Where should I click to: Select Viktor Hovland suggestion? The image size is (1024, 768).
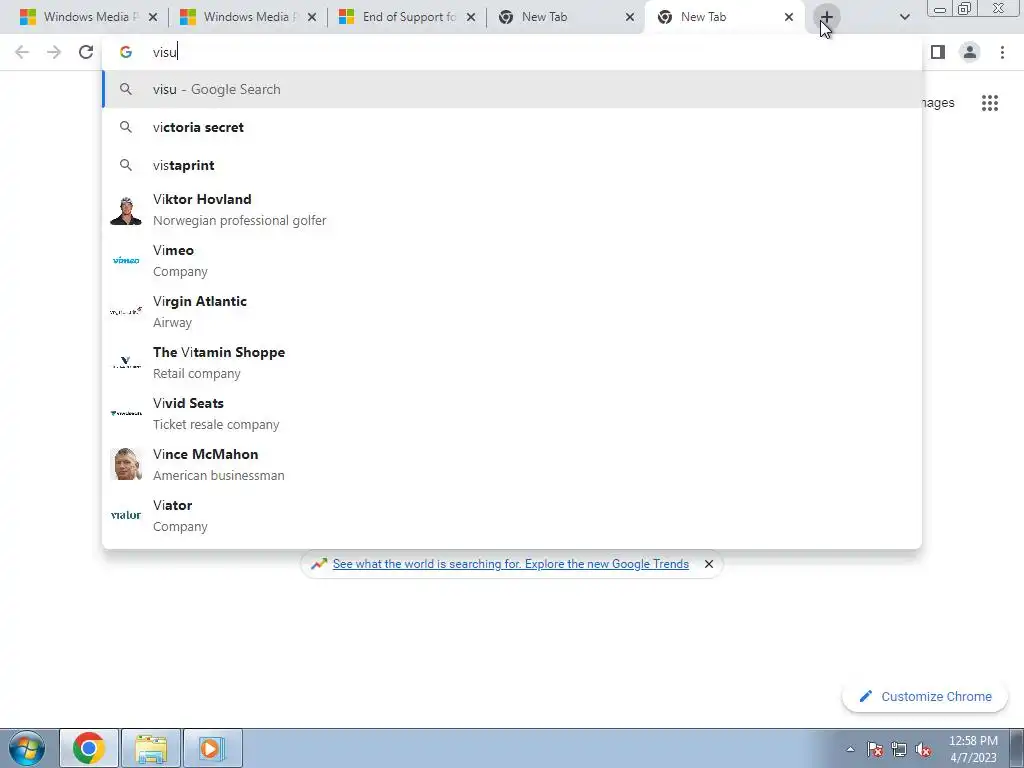coord(511,210)
